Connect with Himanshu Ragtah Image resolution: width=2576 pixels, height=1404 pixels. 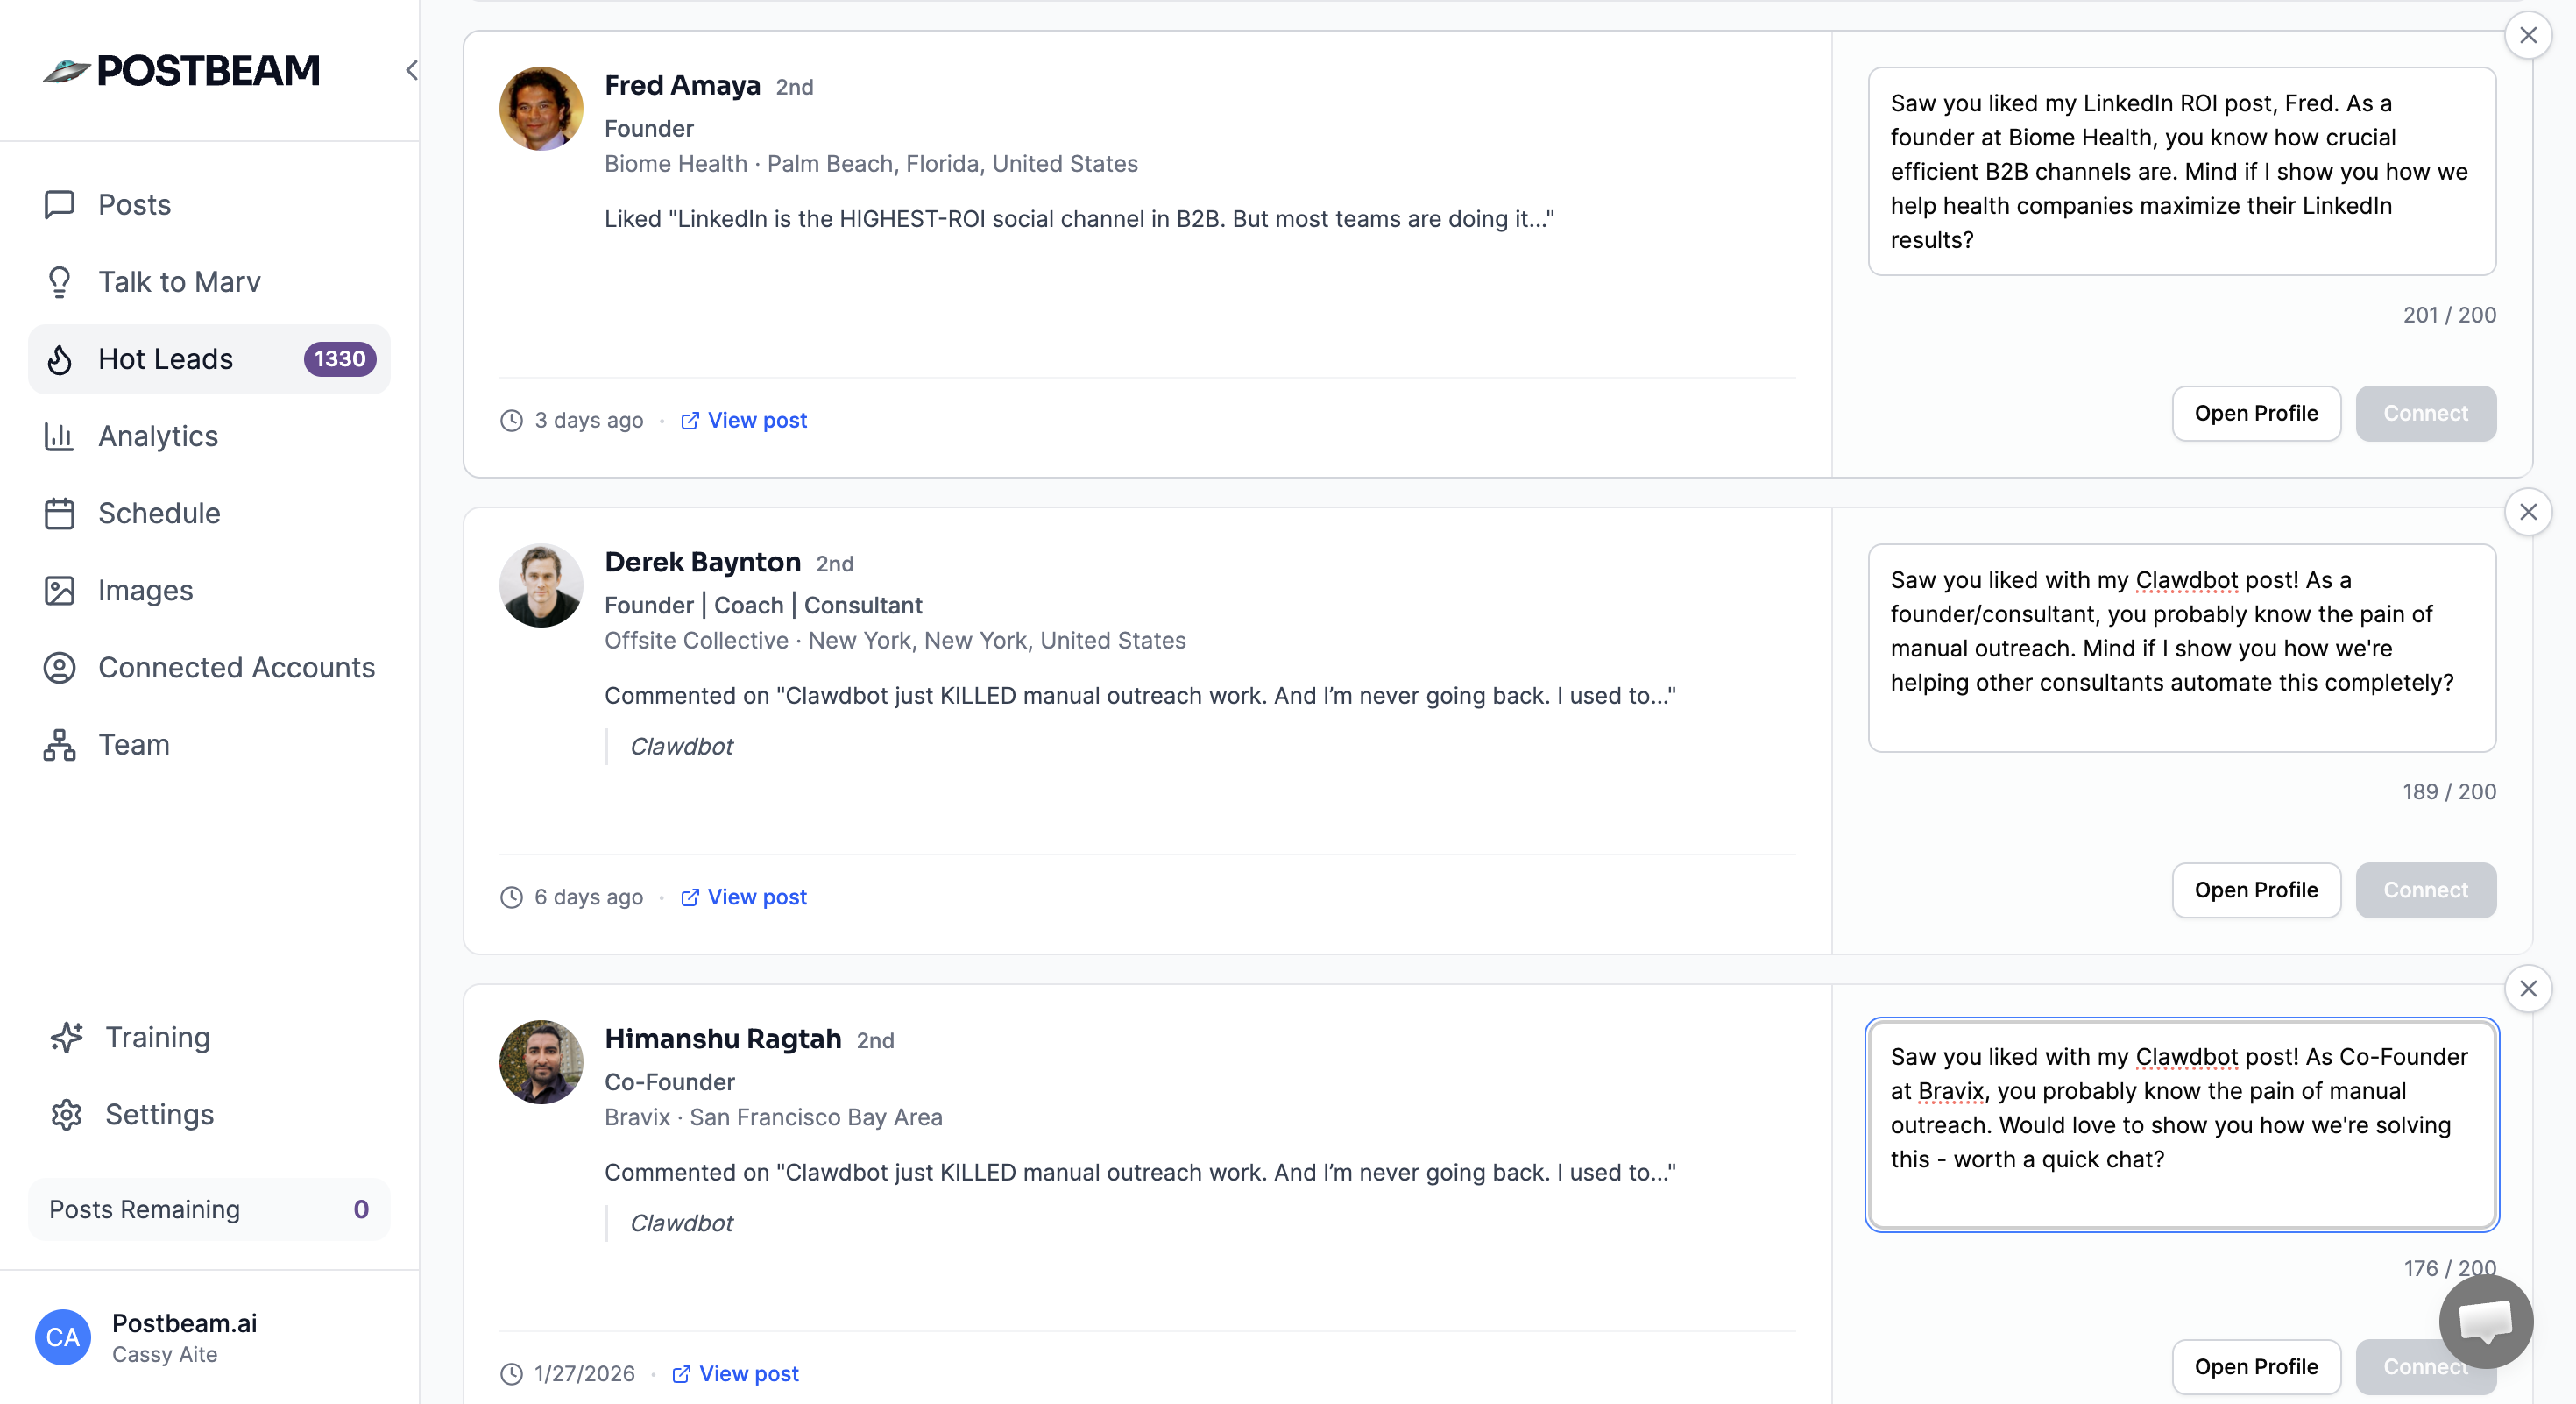click(x=2425, y=1367)
